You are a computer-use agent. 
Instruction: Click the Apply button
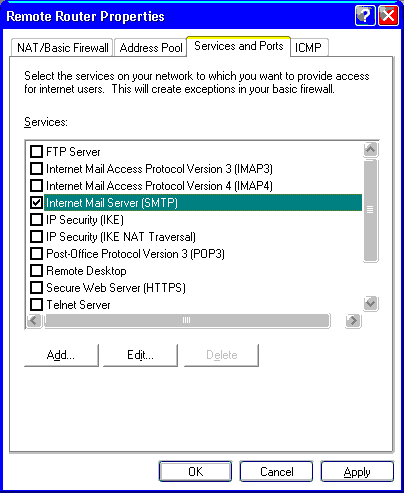point(357,472)
